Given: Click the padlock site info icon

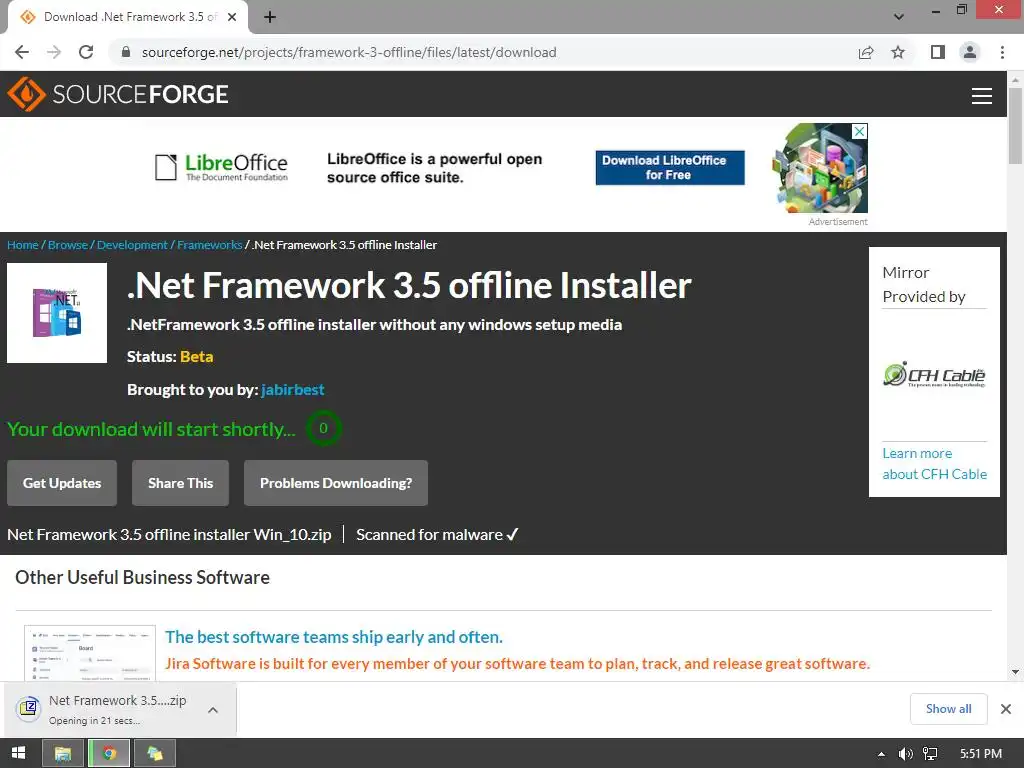Looking at the screenshot, I should 126,52.
